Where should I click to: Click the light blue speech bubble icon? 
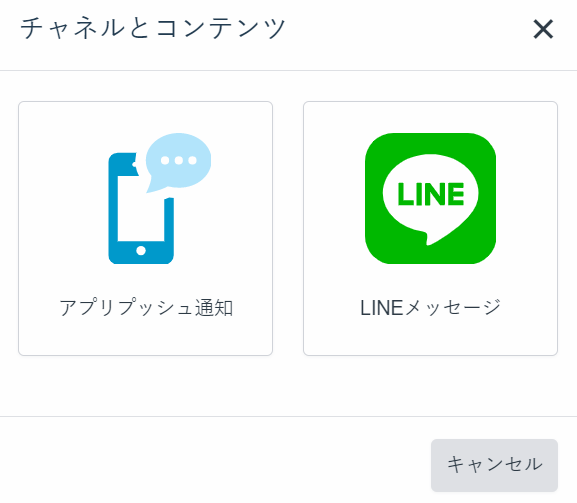pyautogui.click(x=178, y=163)
